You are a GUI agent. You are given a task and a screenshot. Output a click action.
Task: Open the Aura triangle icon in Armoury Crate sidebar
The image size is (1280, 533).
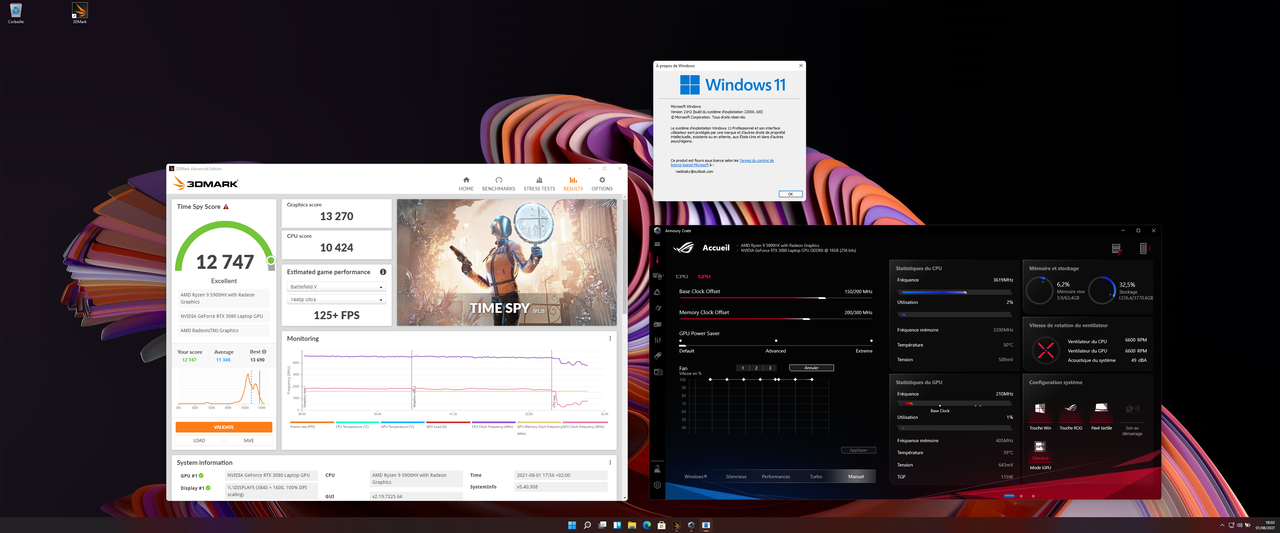(x=657, y=292)
